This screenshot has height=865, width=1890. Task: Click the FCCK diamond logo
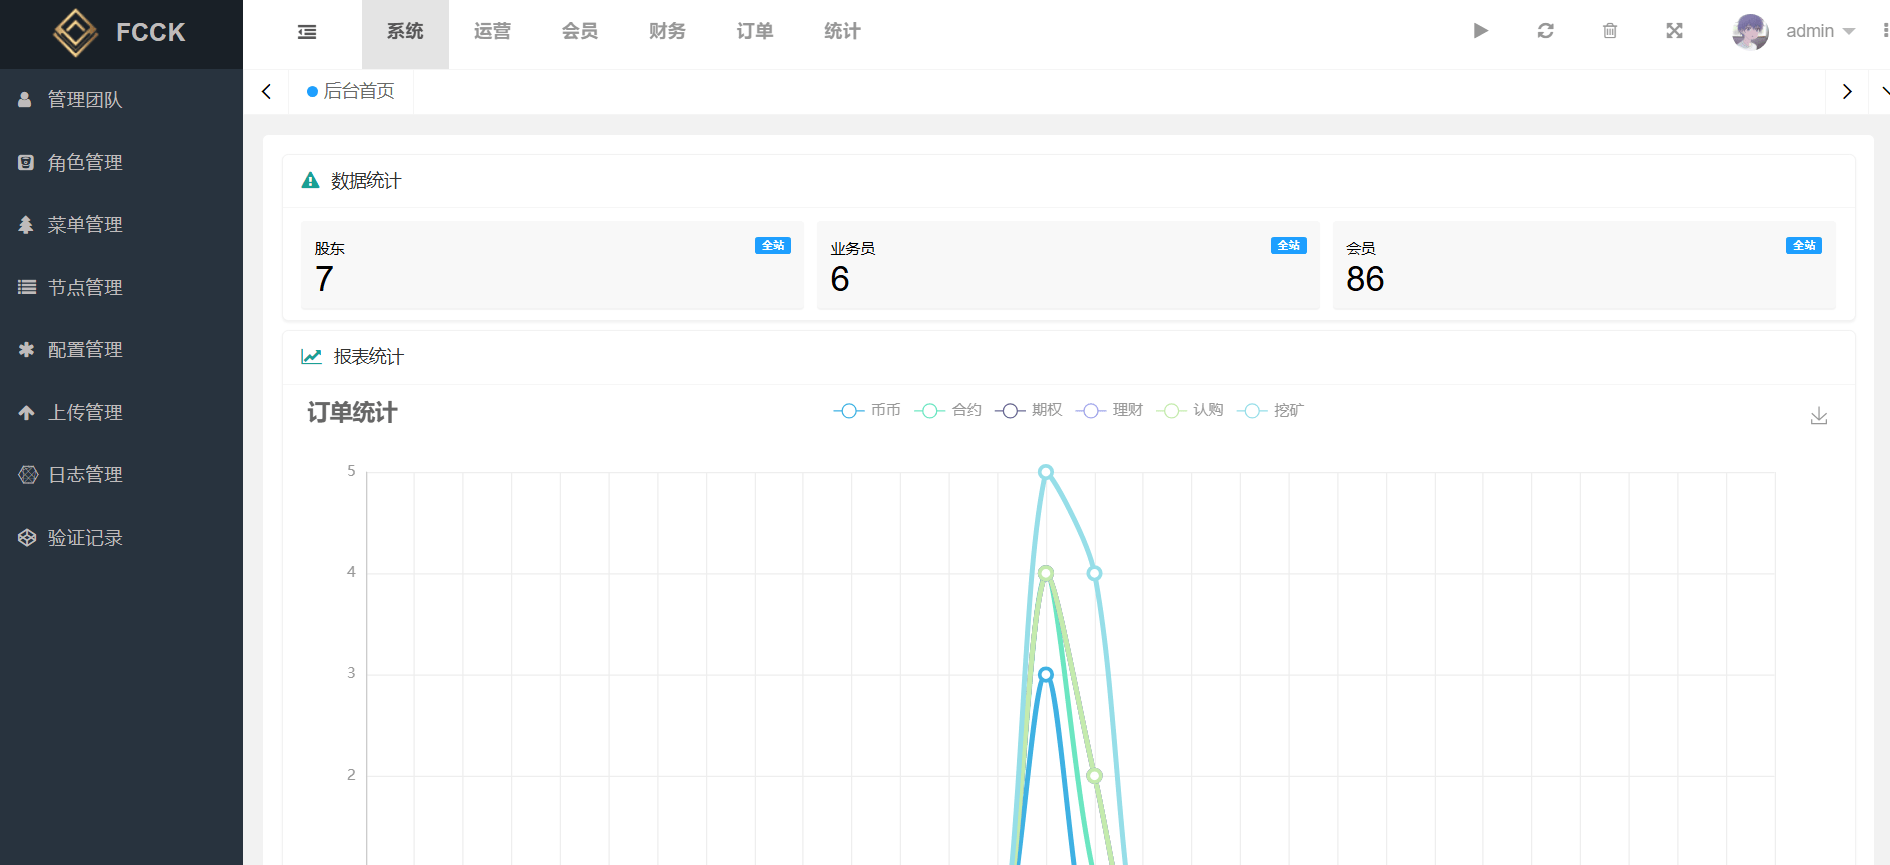pos(75,32)
